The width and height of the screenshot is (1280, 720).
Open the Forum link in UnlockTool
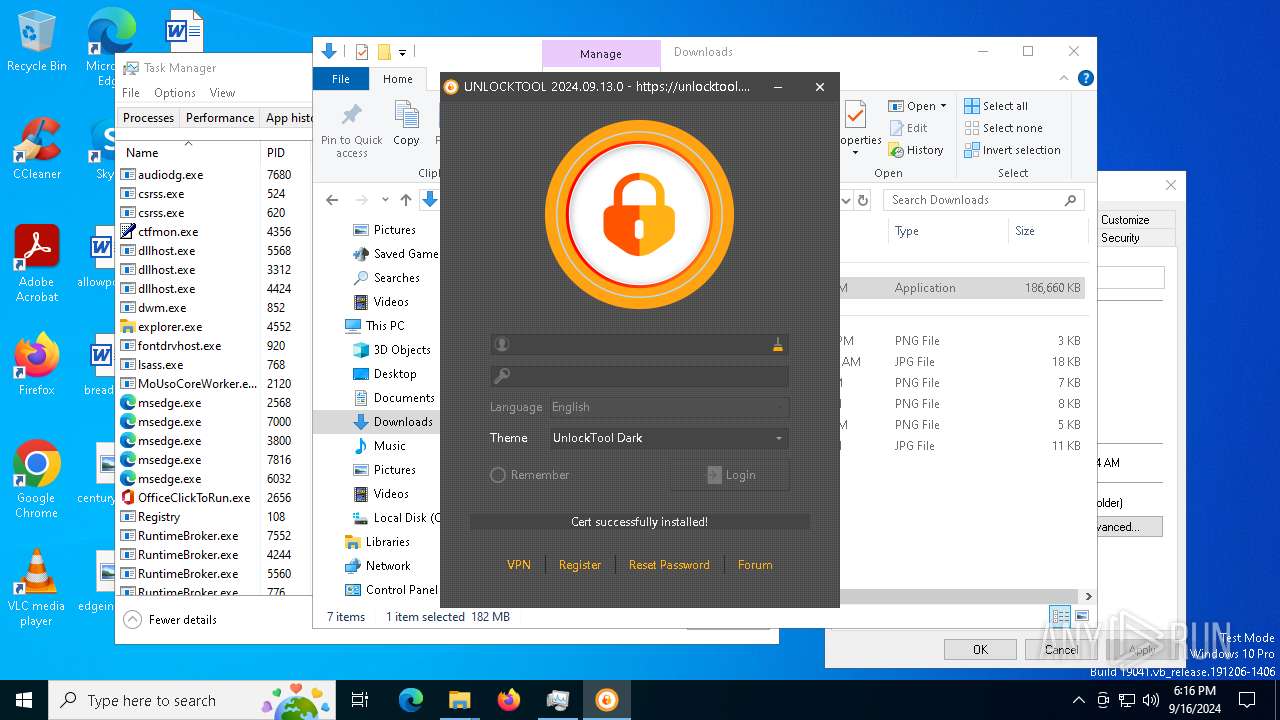755,565
